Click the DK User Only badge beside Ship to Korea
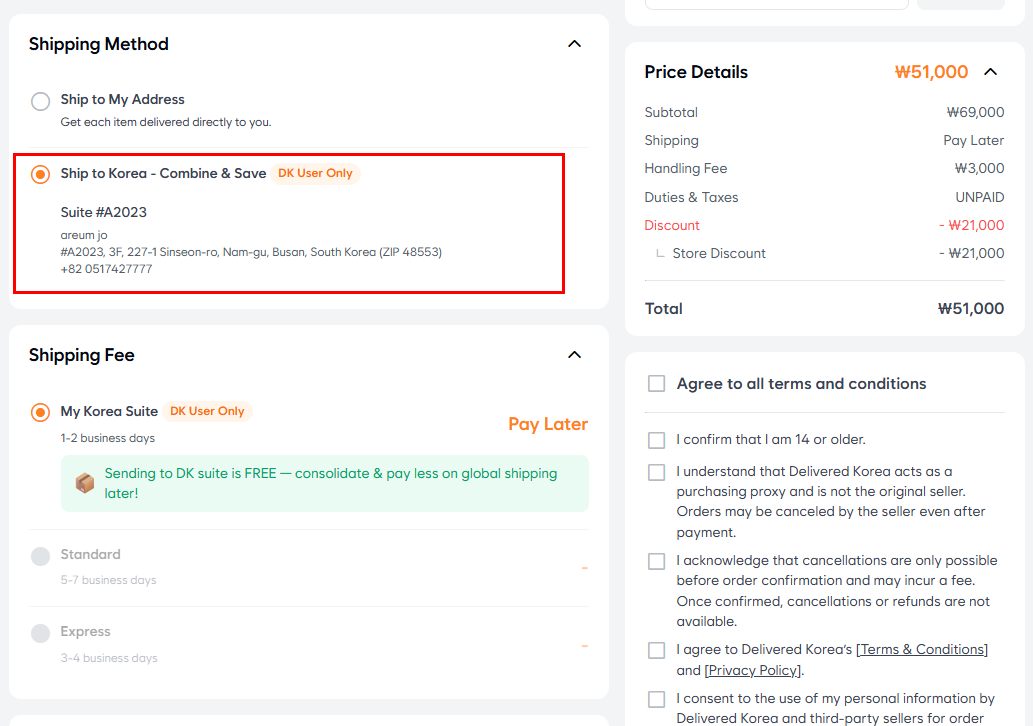The image size is (1033, 726). point(315,174)
